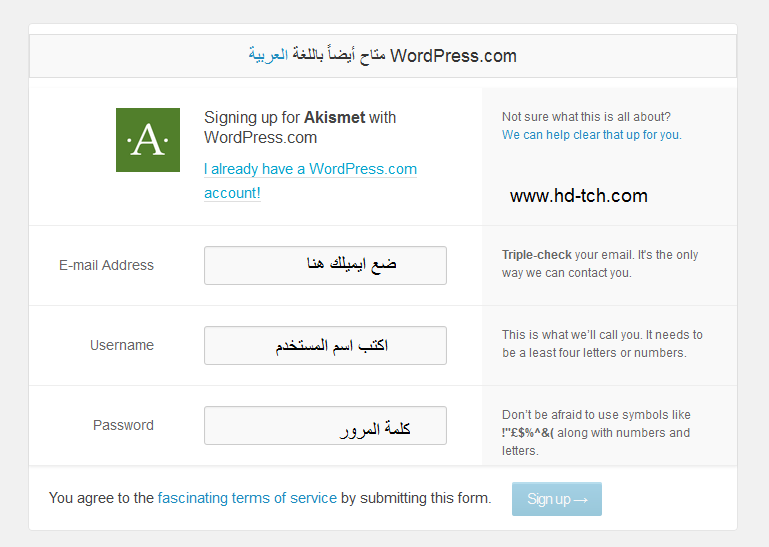This screenshot has height=547, width=769.
Task: Click the 'This is what we'll call you' hint
Action: coord(602,344)
